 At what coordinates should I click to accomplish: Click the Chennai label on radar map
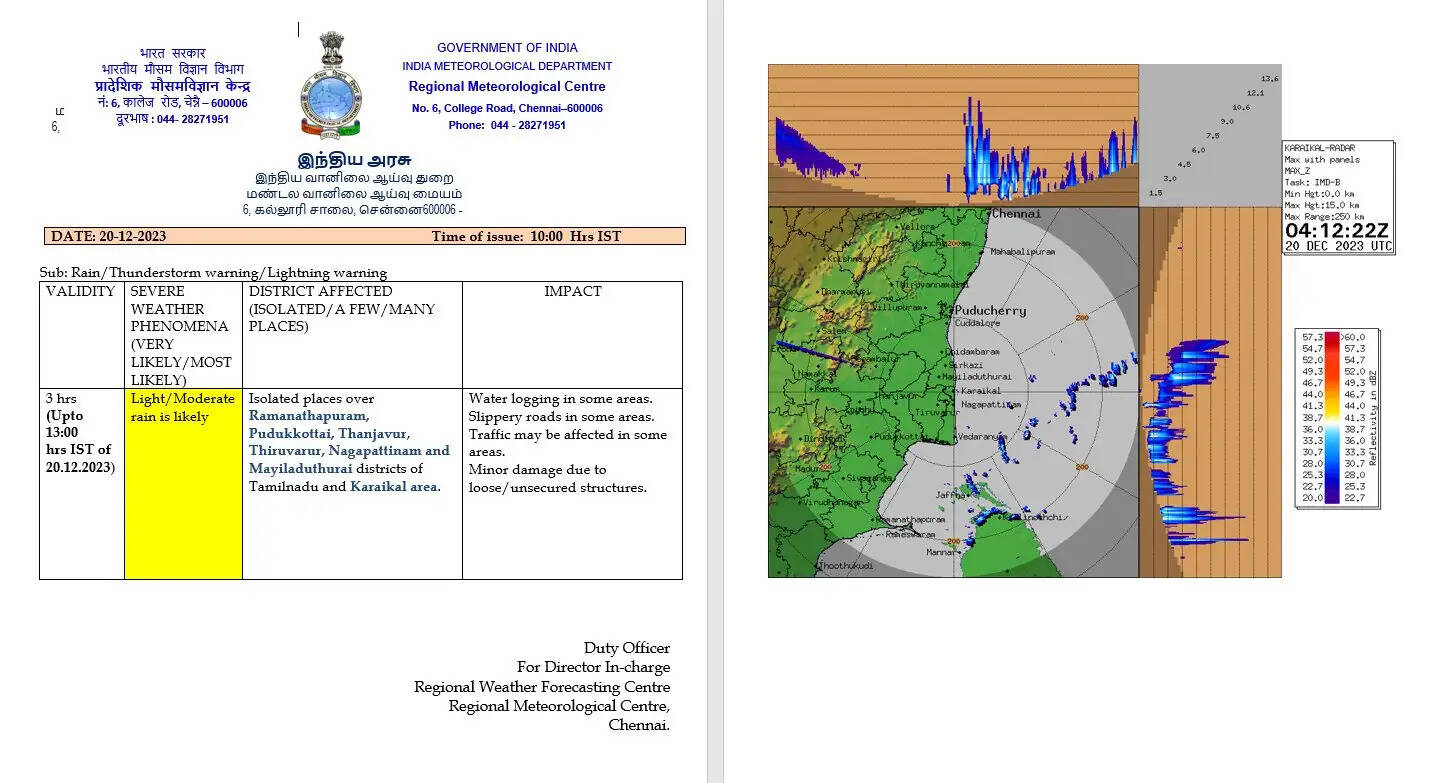1016,214
